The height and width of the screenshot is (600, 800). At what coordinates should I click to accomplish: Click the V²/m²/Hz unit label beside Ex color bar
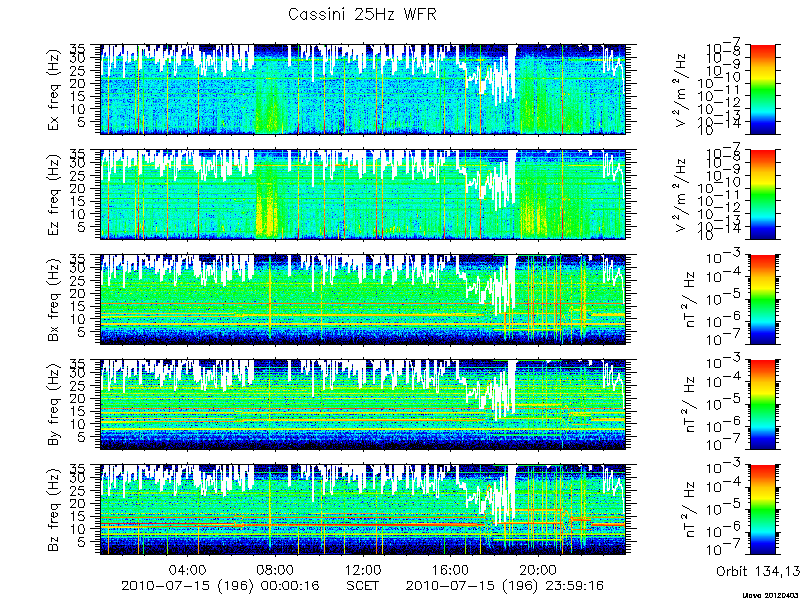pyautogui.click(x=682, y=90)
